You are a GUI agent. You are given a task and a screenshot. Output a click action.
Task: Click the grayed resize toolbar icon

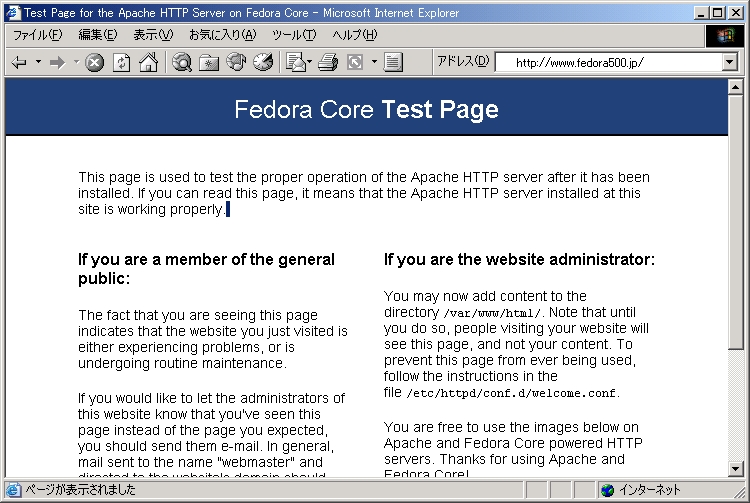coord(355,62)
